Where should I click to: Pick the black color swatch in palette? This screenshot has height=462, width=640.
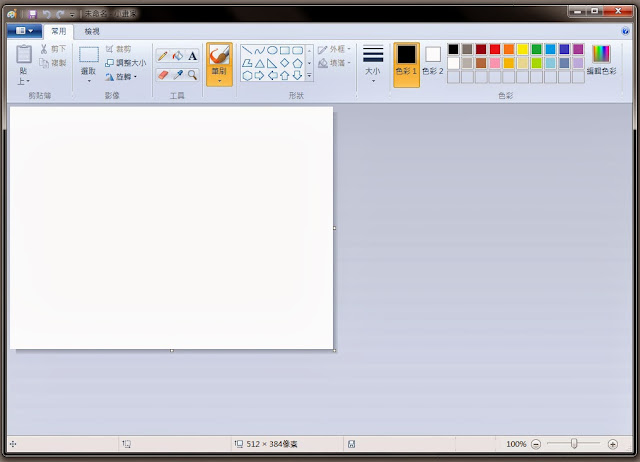click(x=453, y=49)
